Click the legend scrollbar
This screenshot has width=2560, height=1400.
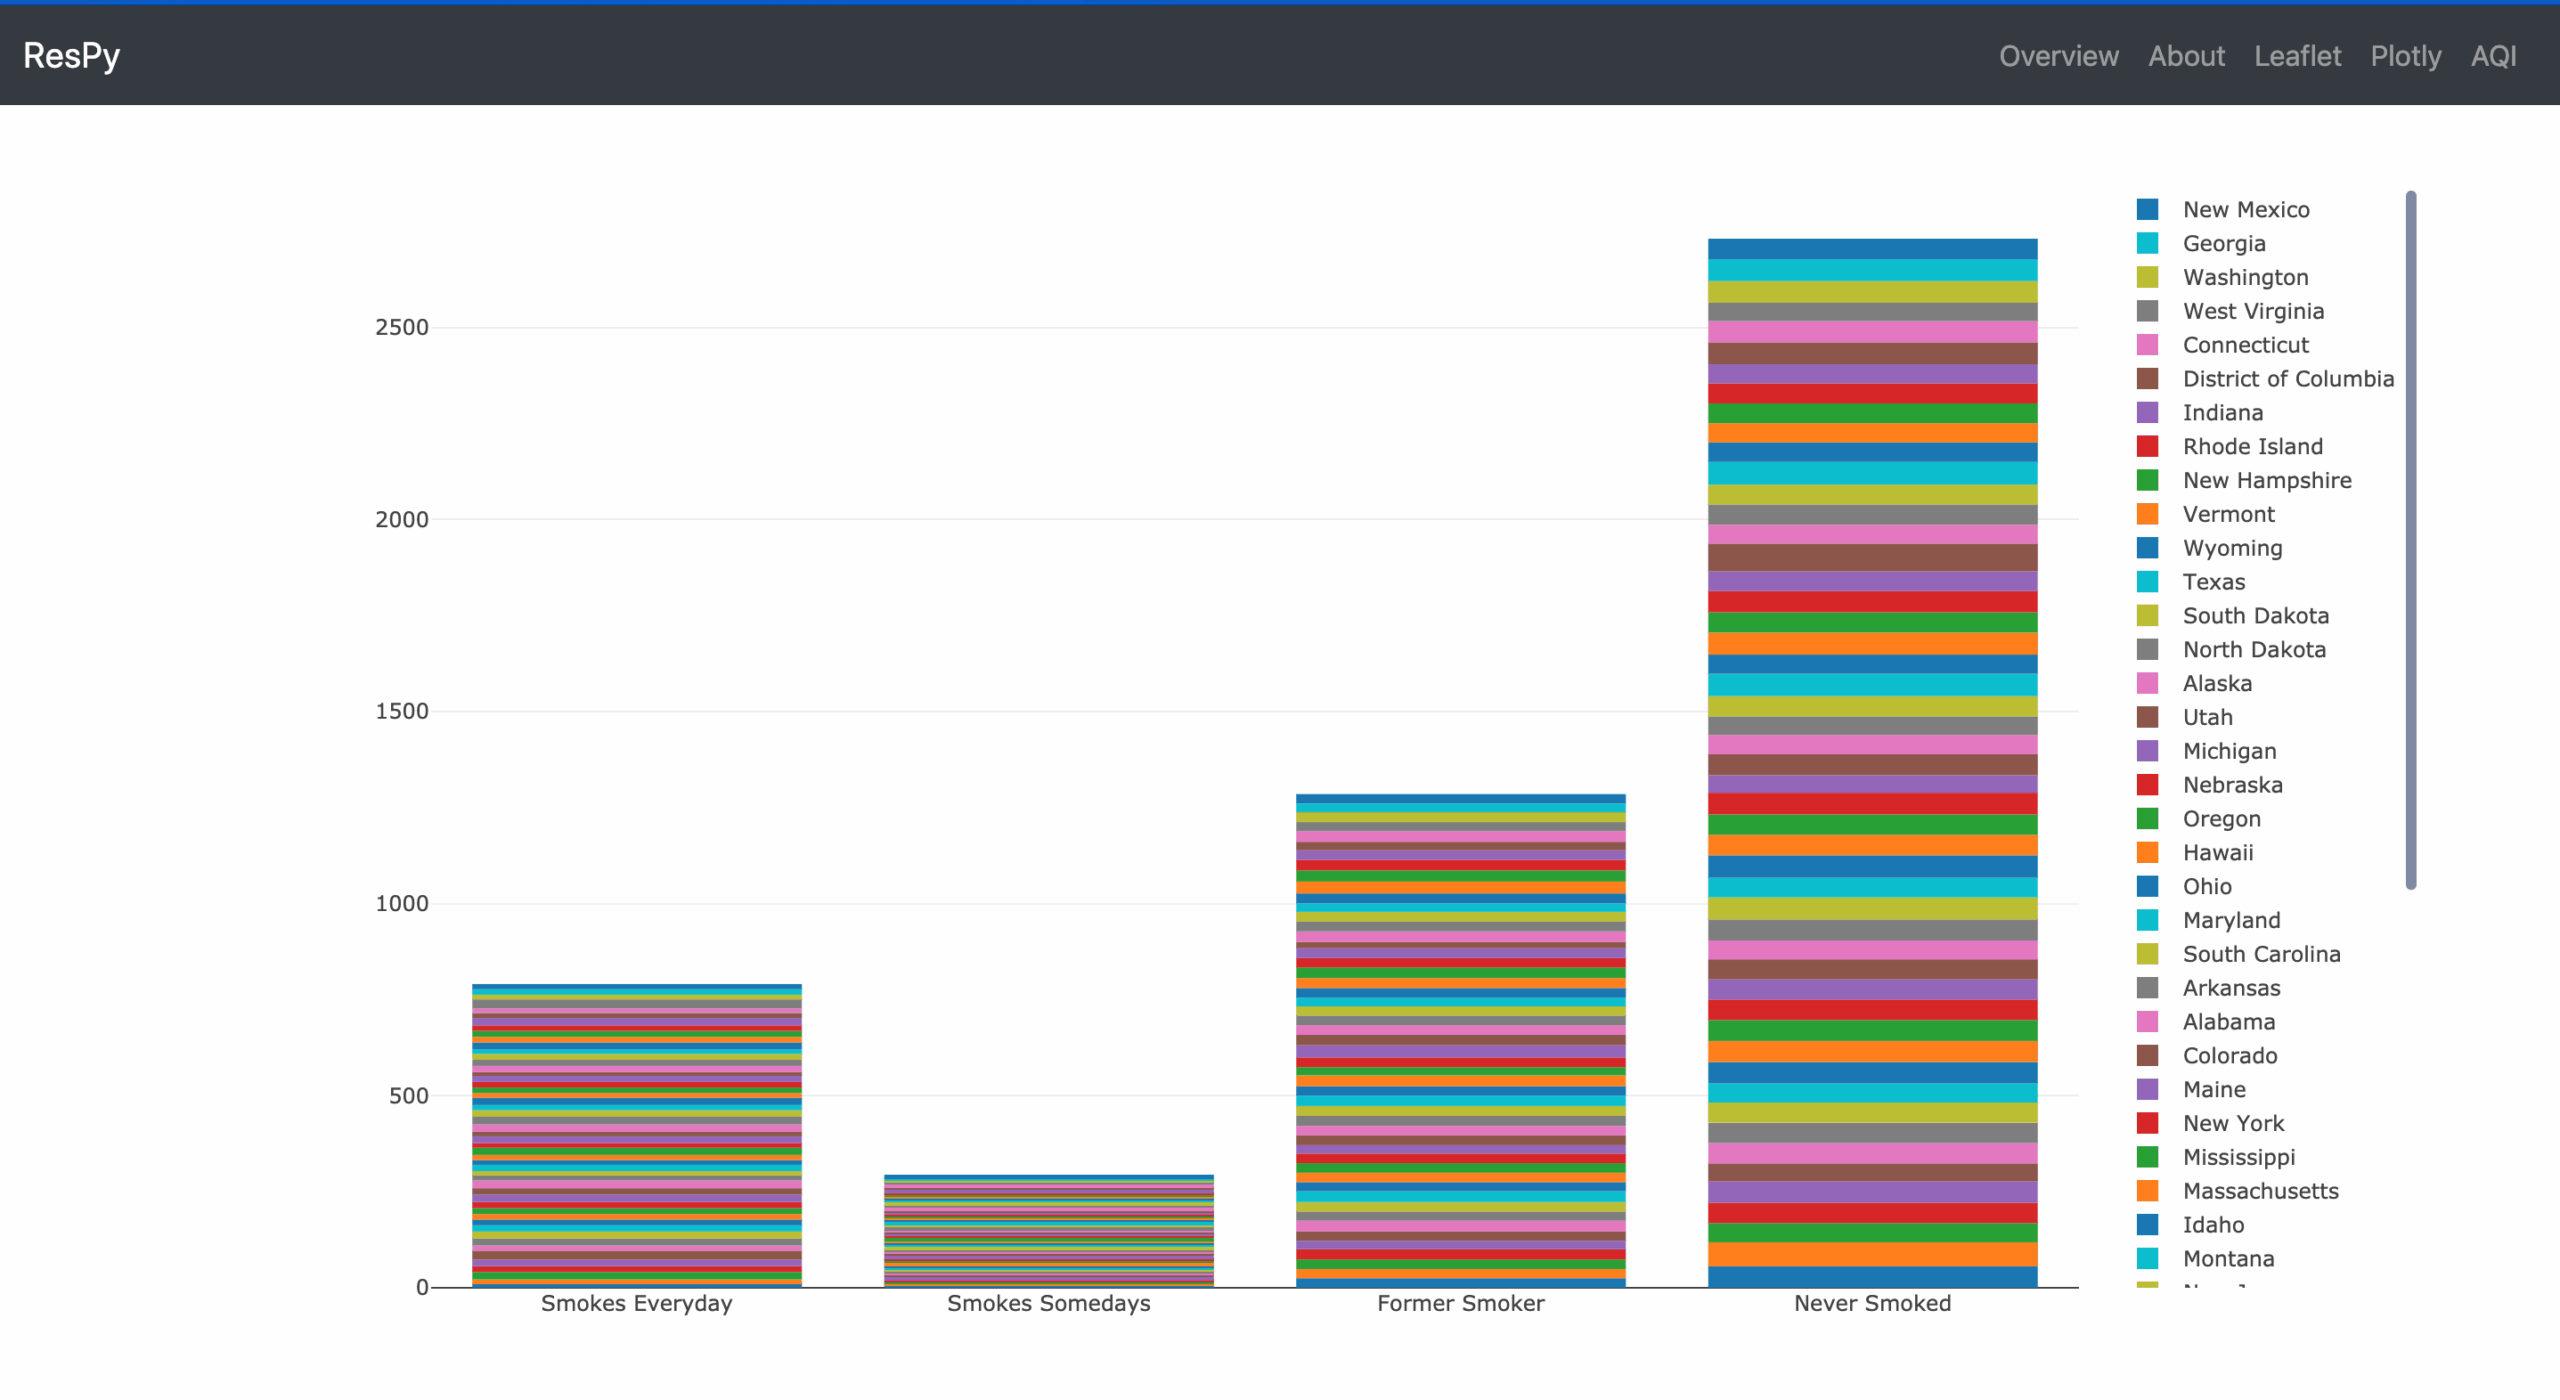coord(2411,540)
